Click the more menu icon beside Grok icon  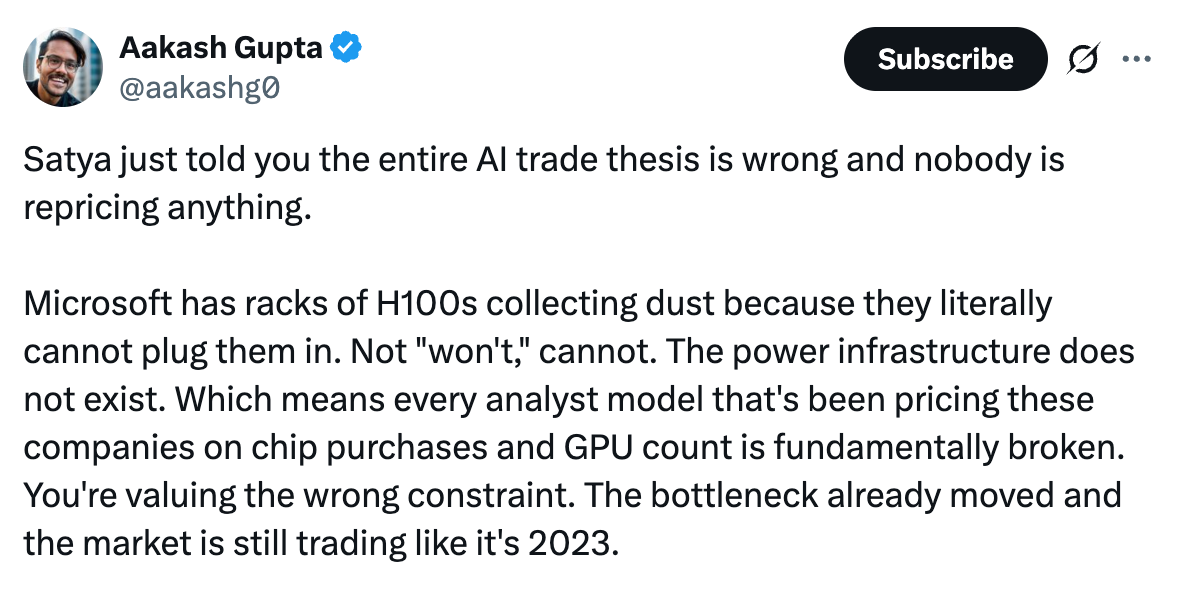1137,59
